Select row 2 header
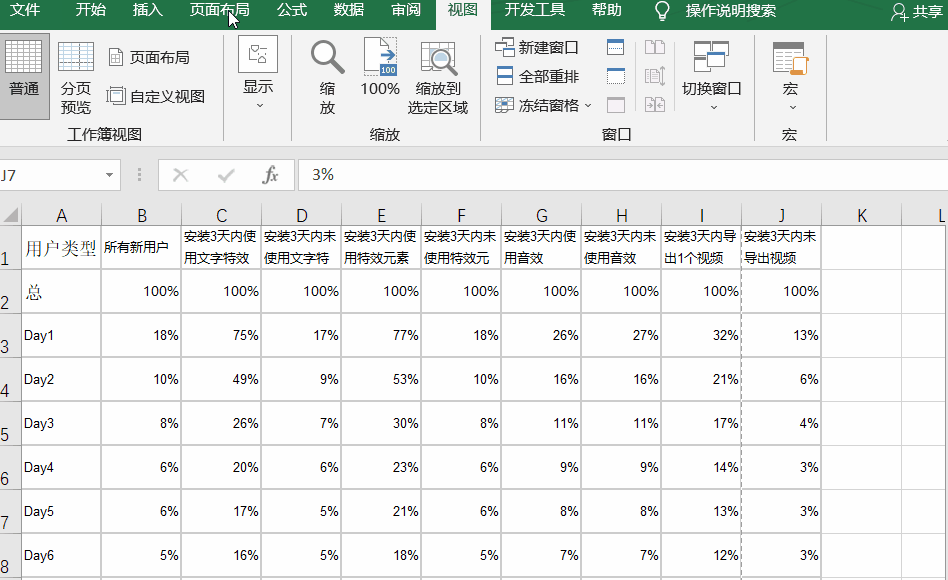948x580 pixels. (10, 292)
